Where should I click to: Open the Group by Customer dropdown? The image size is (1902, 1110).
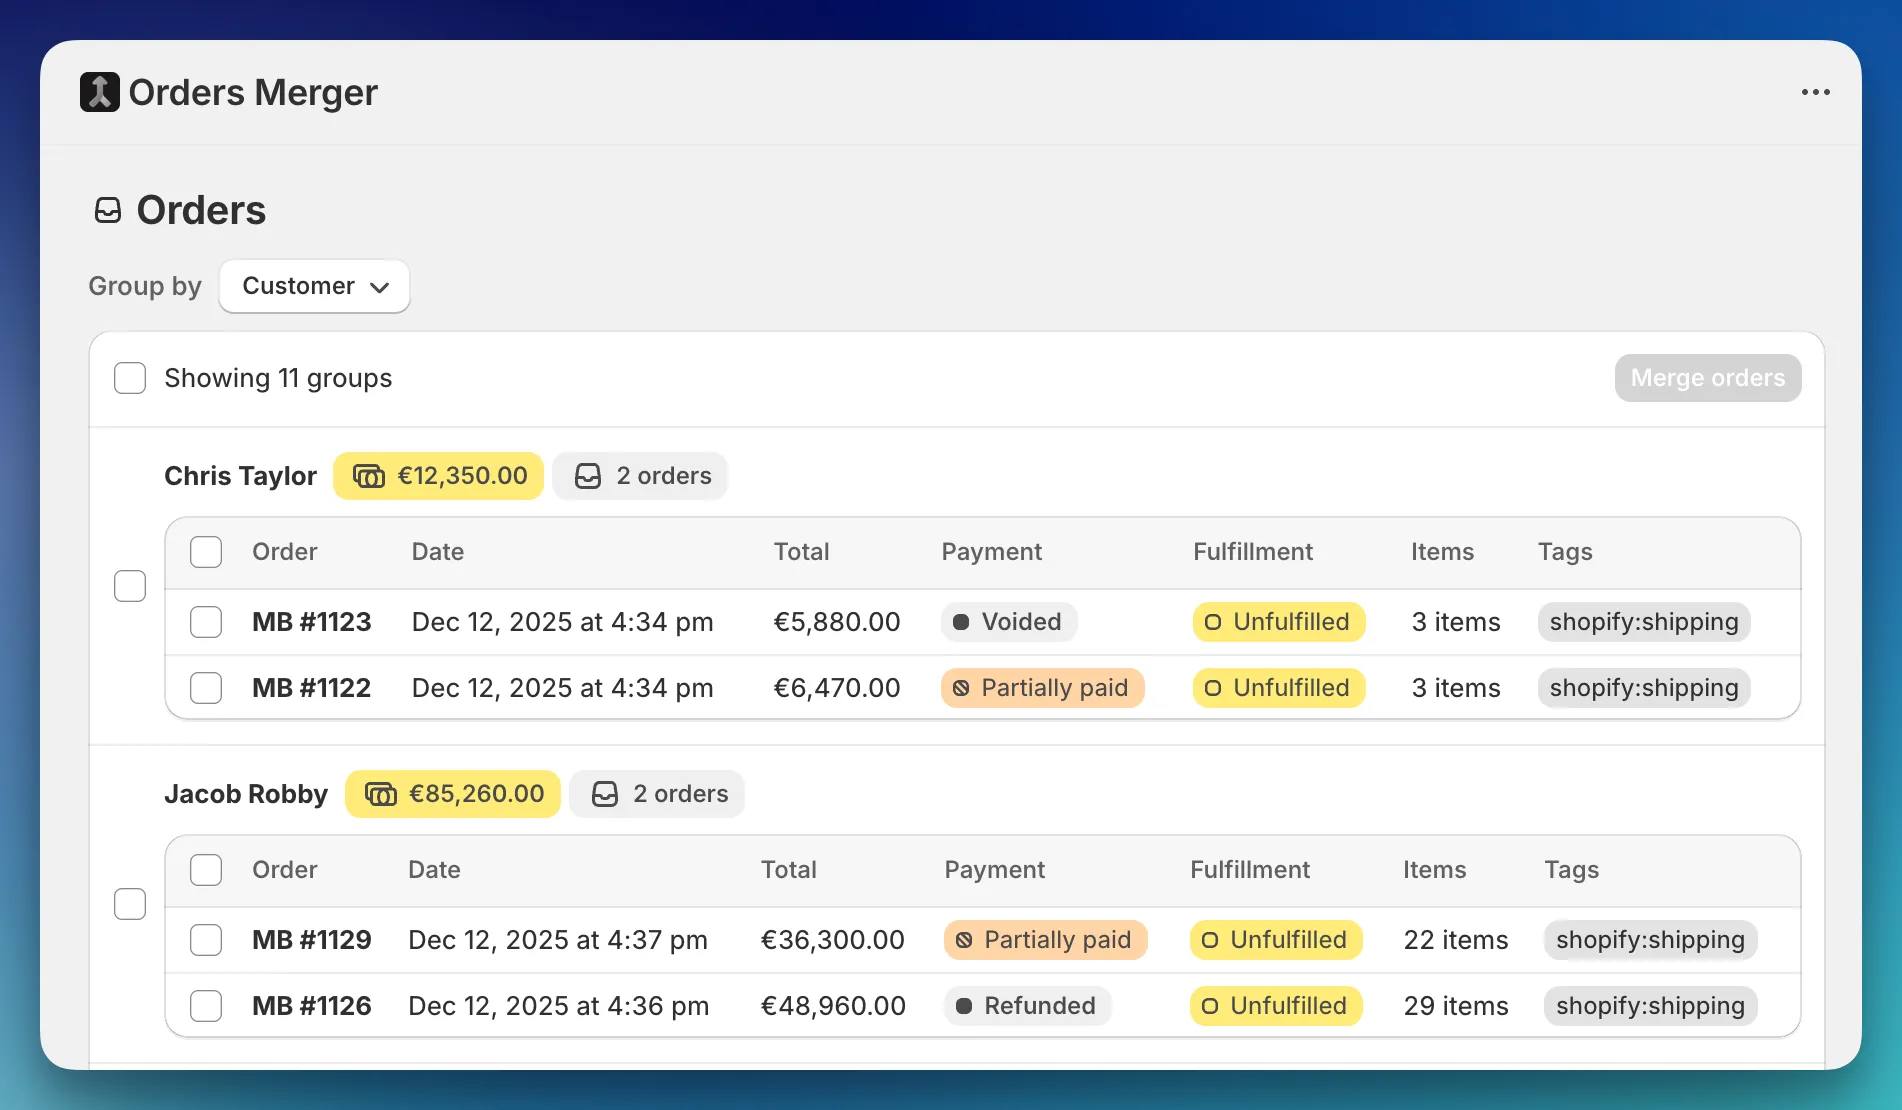(314, 286)
